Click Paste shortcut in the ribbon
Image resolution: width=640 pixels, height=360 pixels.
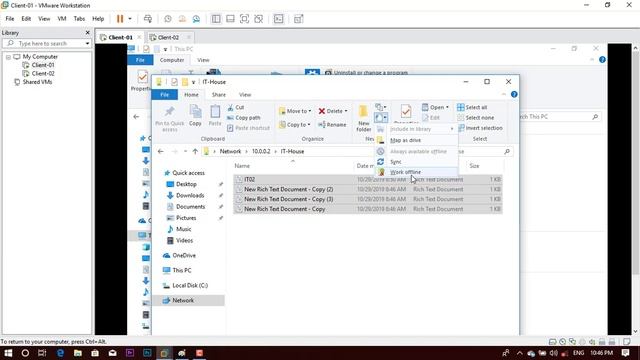249,128
